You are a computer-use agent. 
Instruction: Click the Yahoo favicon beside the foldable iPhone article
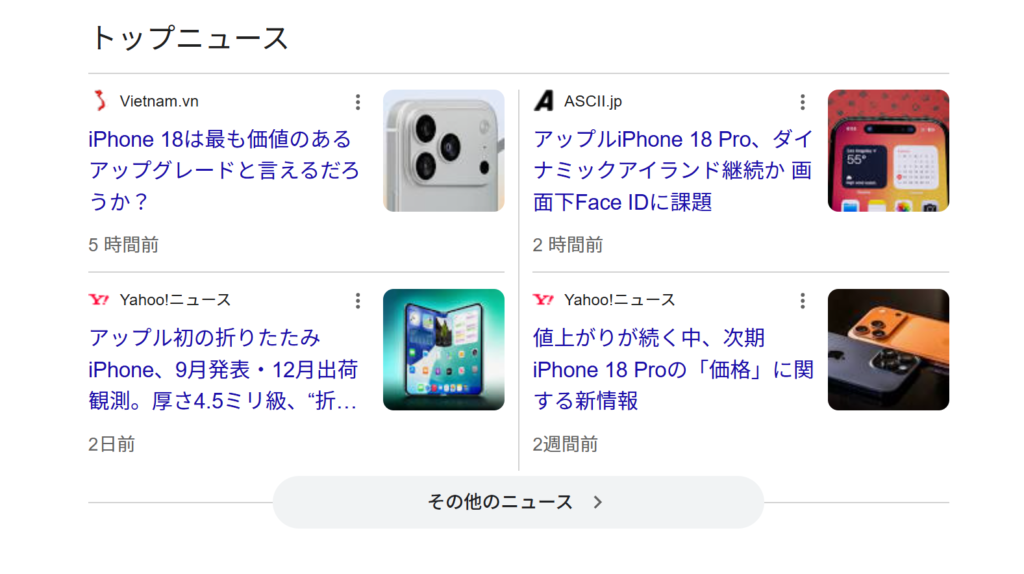[x=99, y=300]
